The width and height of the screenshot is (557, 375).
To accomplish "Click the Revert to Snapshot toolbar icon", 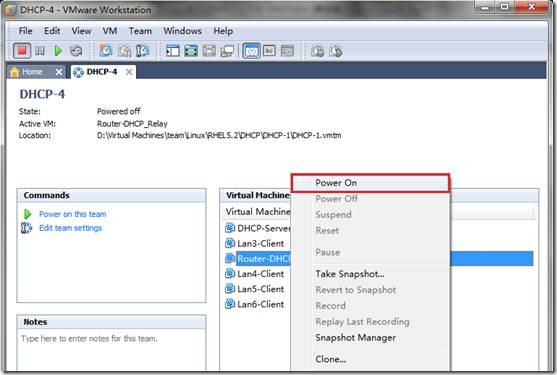I will tap(124, 51).
